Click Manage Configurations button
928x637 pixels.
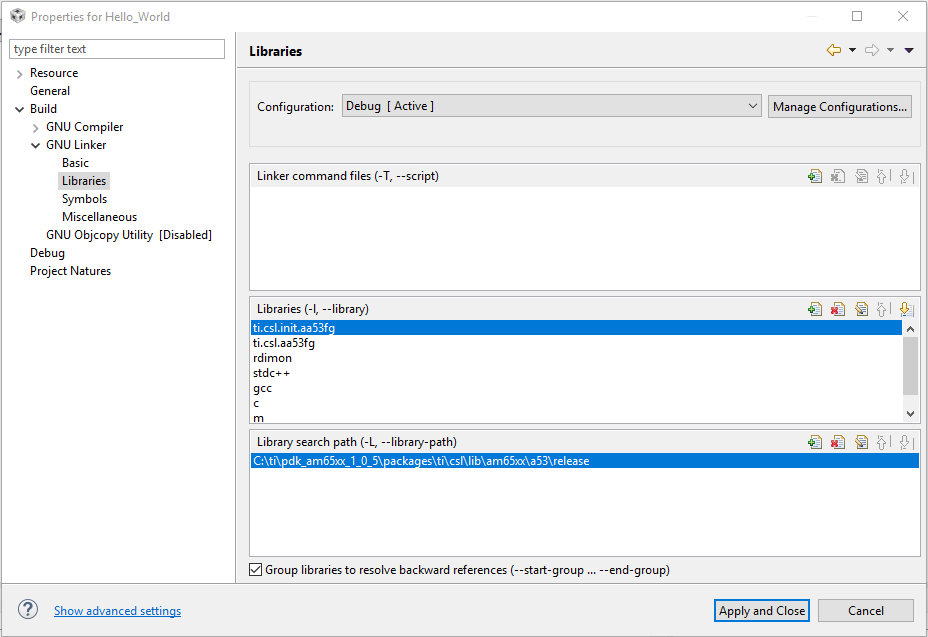click(839, 107)
